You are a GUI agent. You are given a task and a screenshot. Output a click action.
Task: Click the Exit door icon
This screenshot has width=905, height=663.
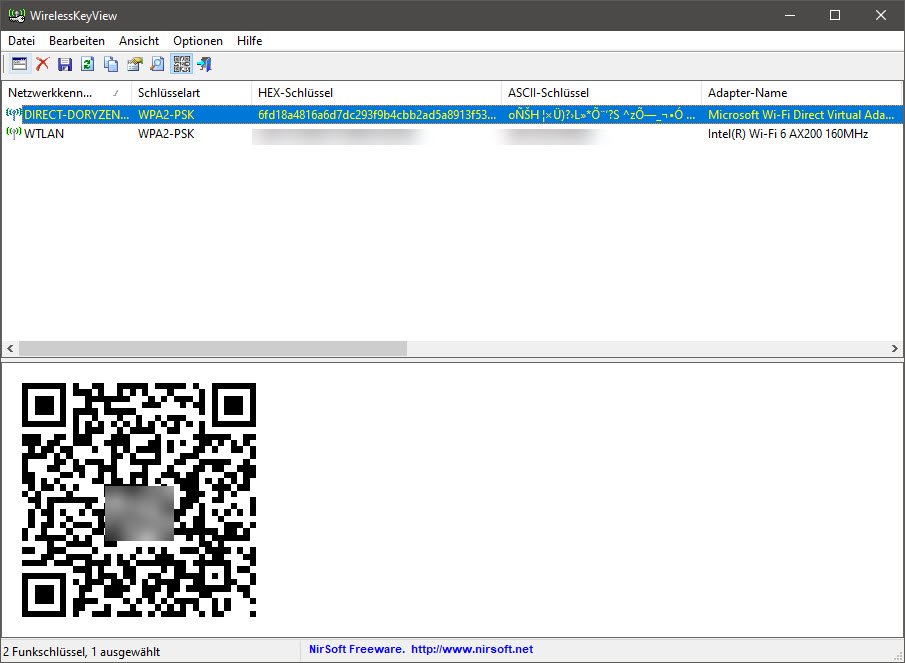point(204,64)
